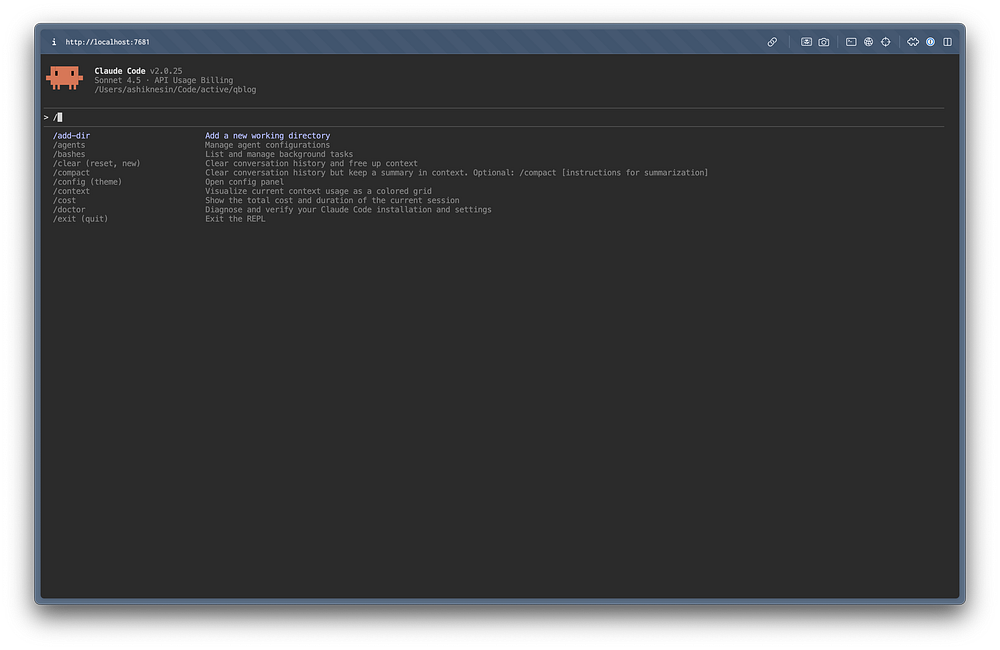Click the copy link icon
The height and width of the screenshot is (650, 1000).
(x=772, y=42)
